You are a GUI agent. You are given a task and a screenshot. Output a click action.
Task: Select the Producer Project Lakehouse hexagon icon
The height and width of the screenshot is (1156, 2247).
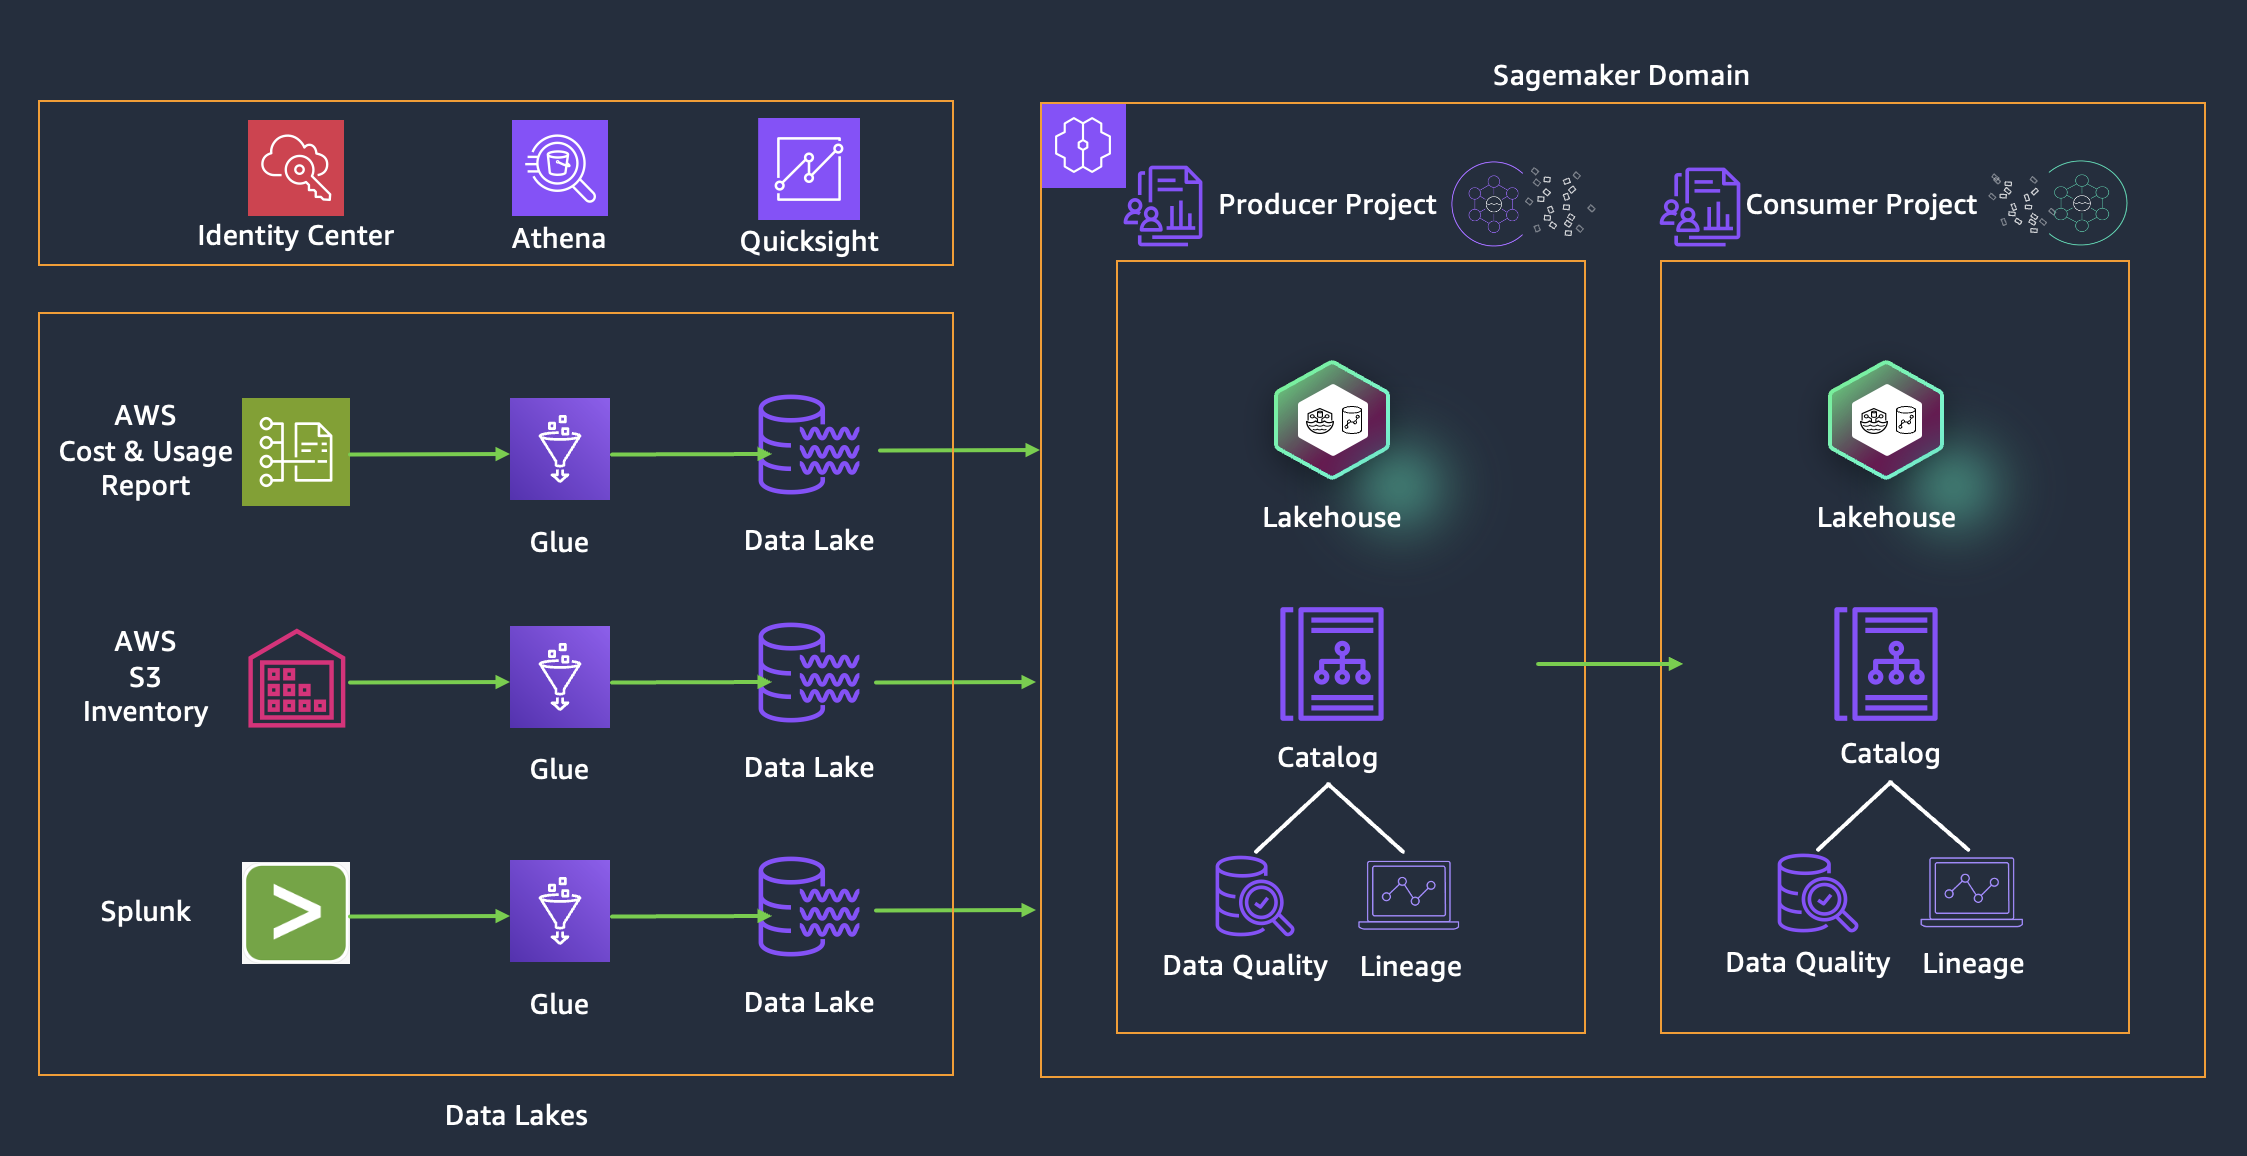pyautogui.click(x=1331, y=420)
